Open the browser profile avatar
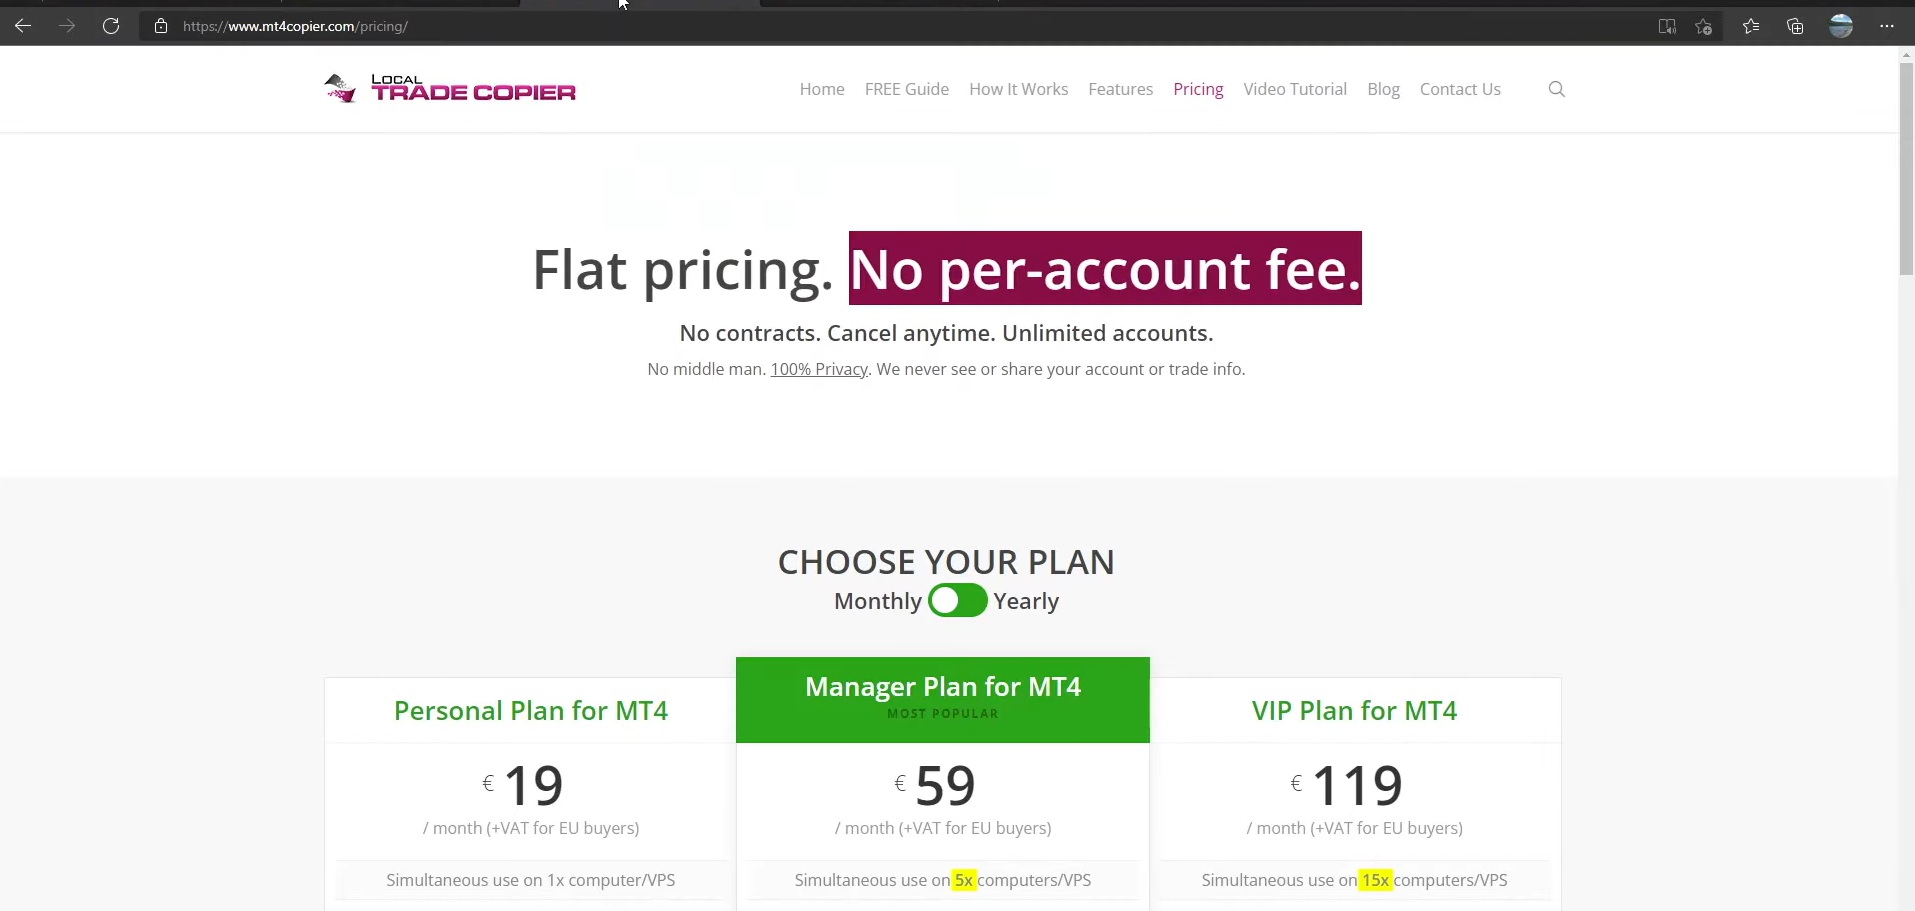 coord(1841,27)
